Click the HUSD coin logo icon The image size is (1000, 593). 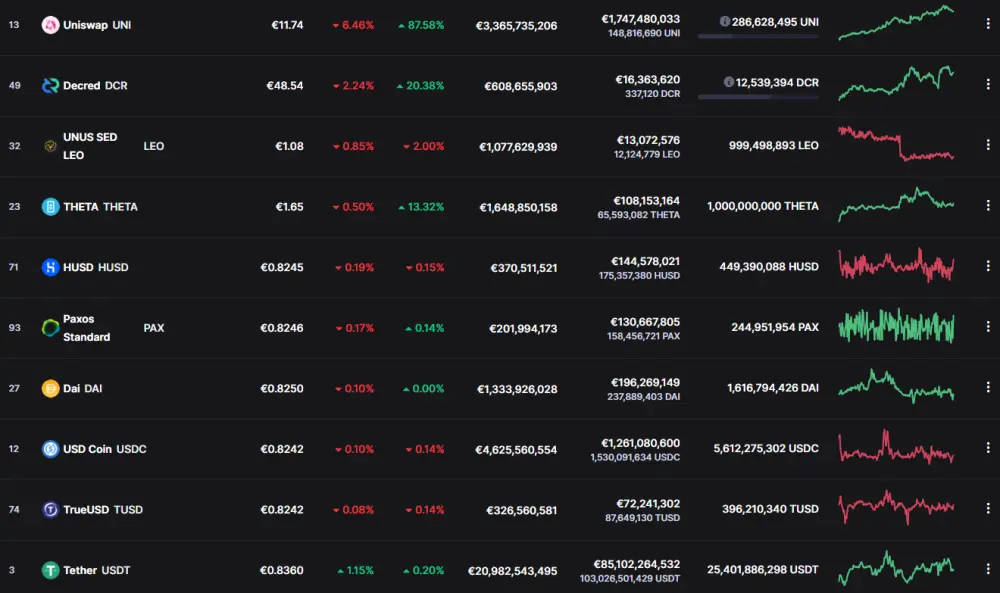tap(50, 267)
